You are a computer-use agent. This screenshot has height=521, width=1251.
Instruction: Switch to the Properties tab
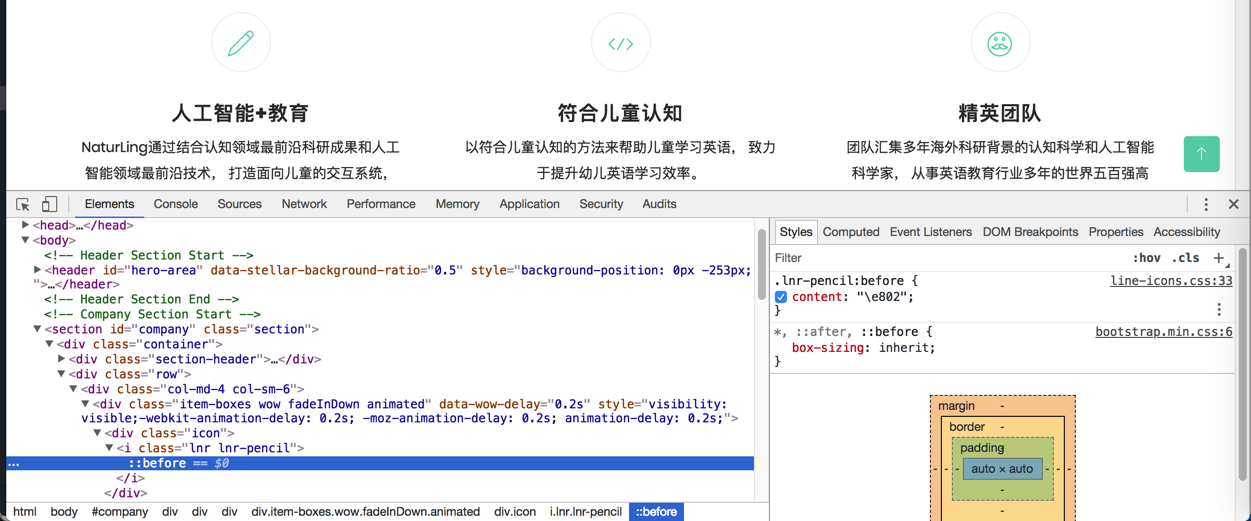1116,232
